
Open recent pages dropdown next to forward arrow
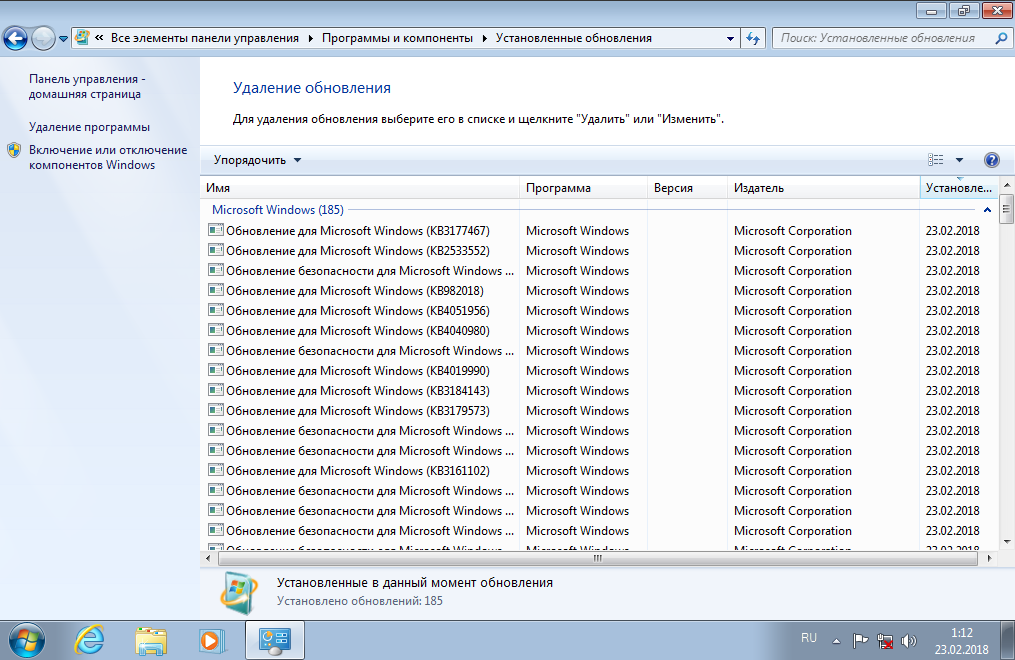coord(63,39)
